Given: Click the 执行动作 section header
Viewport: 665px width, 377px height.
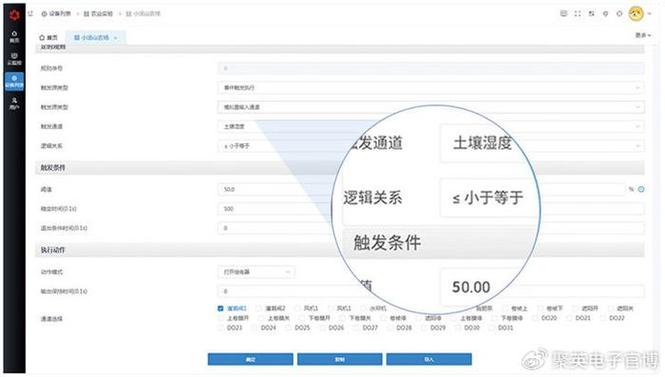Looking at the screenshot, I should pyautogui.click(x=53, y=250).
